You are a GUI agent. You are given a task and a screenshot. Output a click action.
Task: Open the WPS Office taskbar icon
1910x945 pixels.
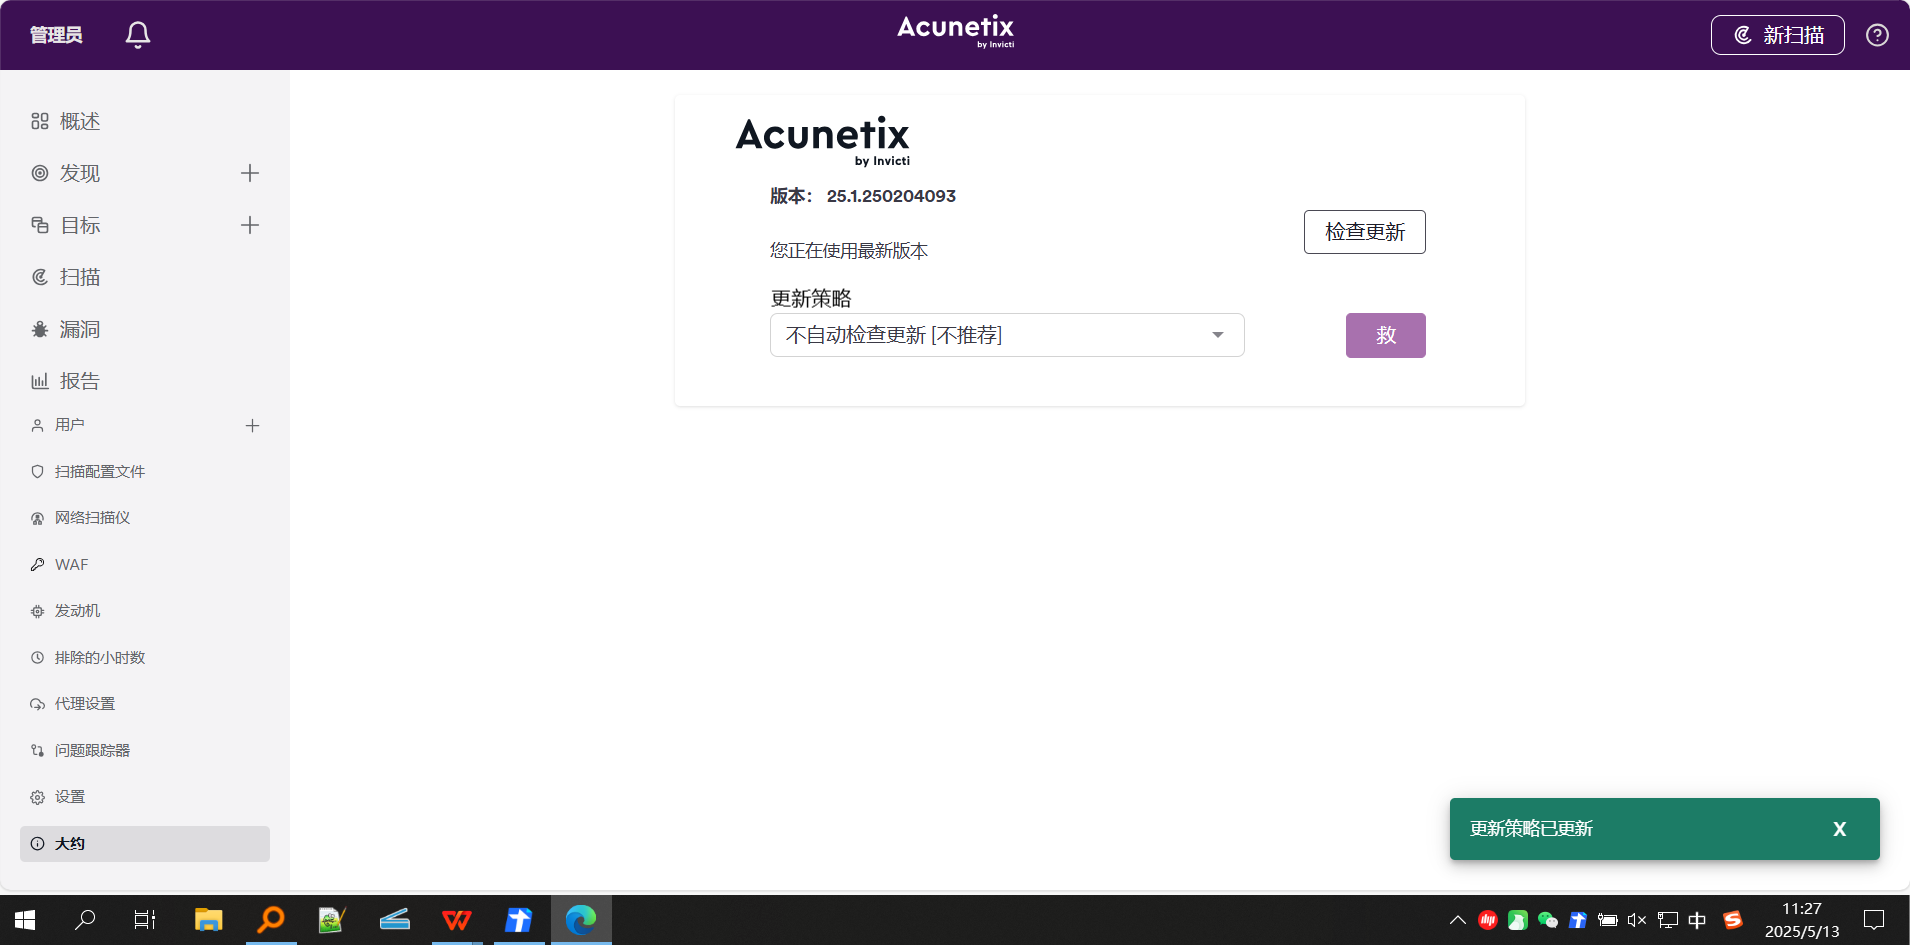click(x=457, y=920)
